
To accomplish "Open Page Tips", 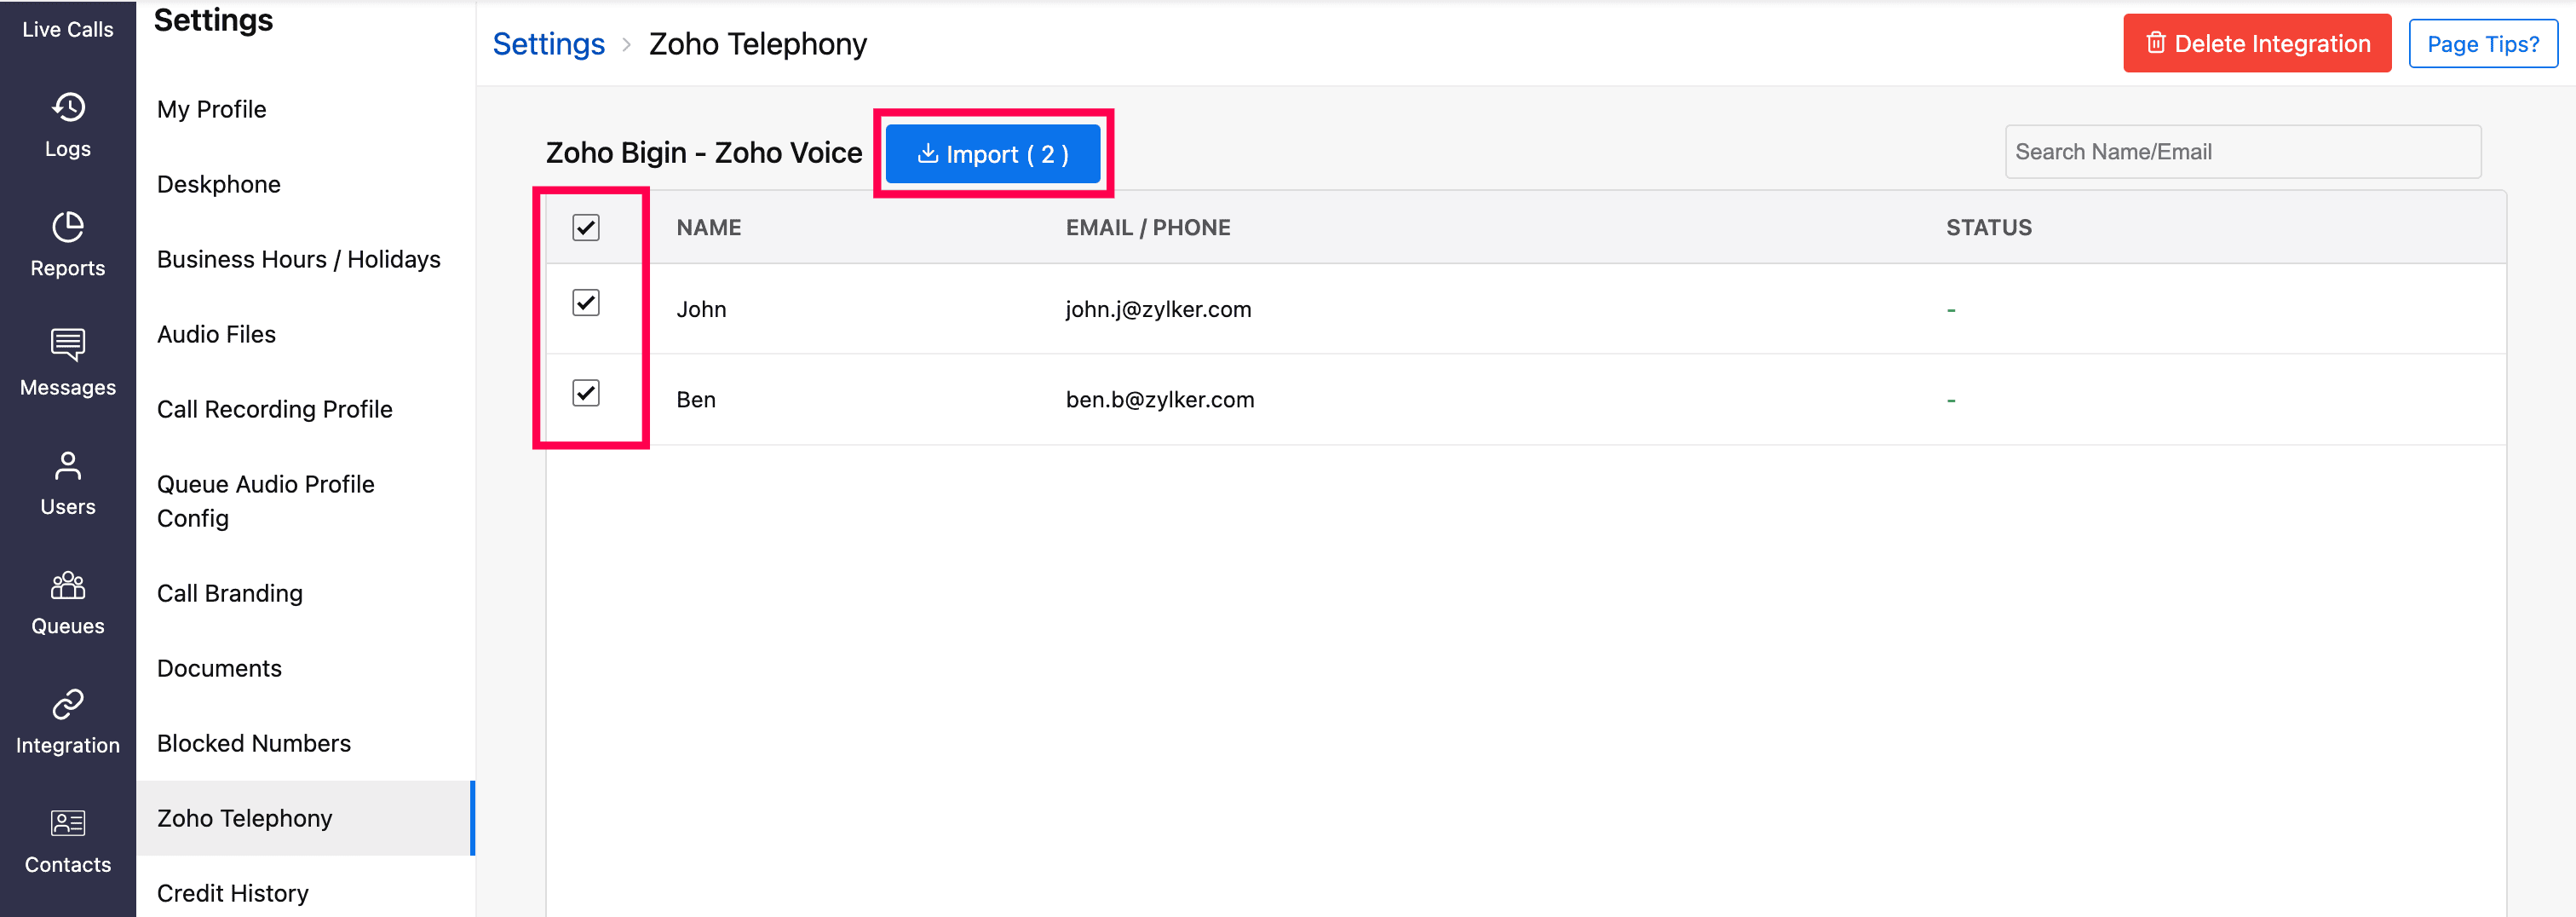I will [2483, 43].
